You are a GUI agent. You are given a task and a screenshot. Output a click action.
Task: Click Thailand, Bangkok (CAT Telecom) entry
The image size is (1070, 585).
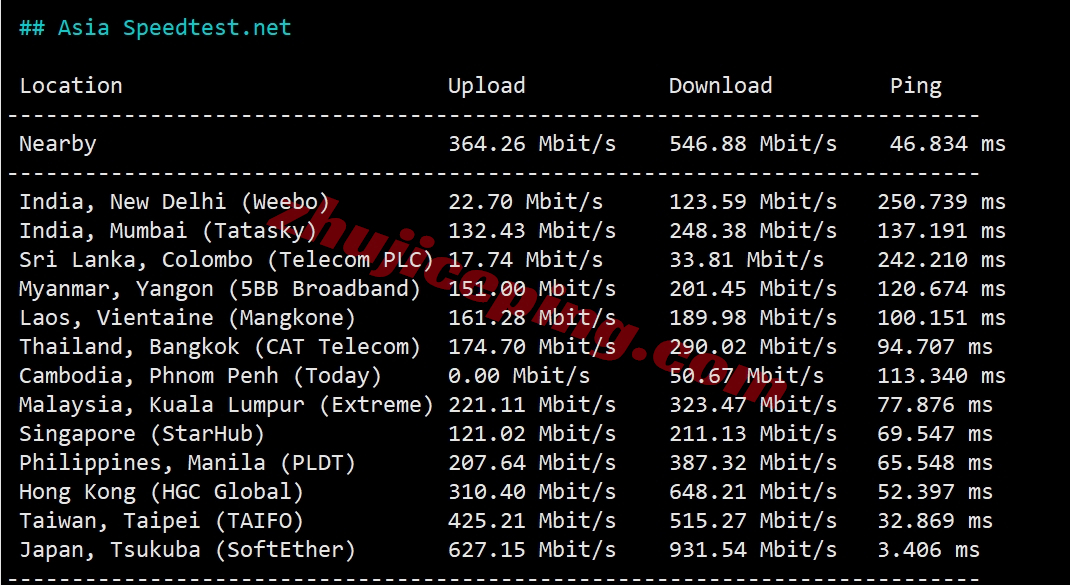point(220,347)
